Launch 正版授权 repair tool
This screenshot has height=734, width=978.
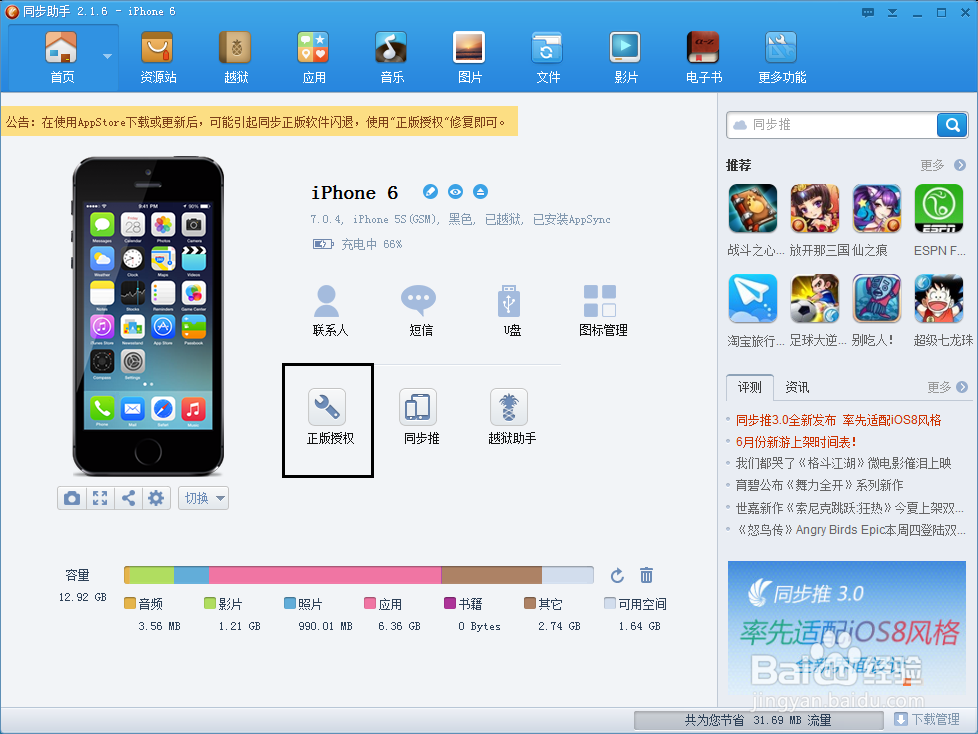pyautogui.click(x=329, y=417)
